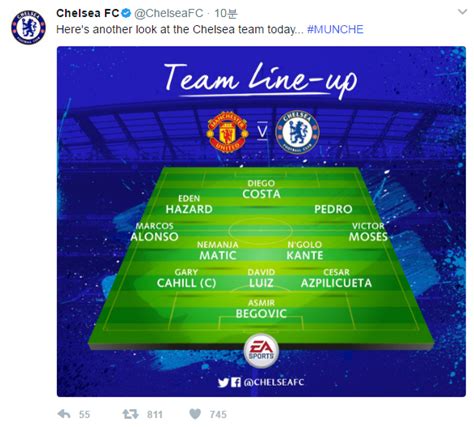Click the reply arrow icon
Image resolution: width=474 pixels, height=427 pixels.
[x=64, y=414]
